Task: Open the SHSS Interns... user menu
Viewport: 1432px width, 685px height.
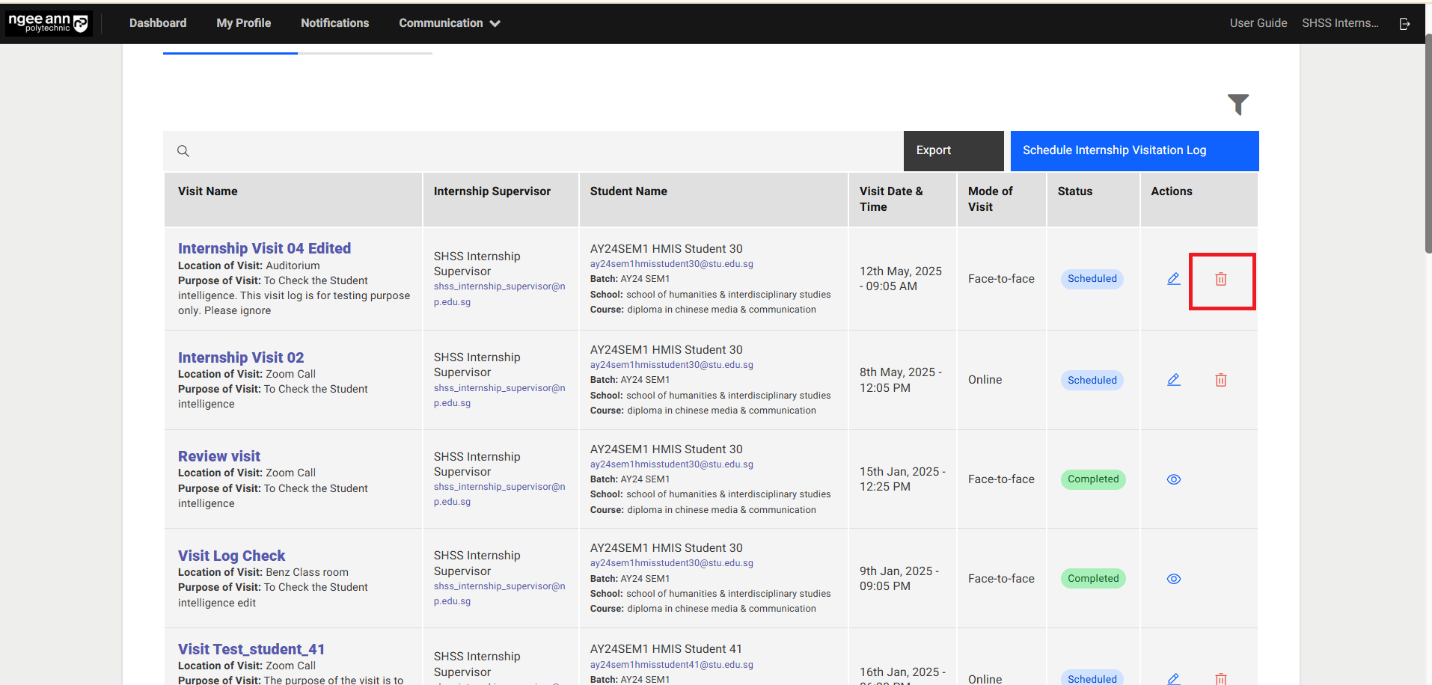Action: tap(1339, 23)
